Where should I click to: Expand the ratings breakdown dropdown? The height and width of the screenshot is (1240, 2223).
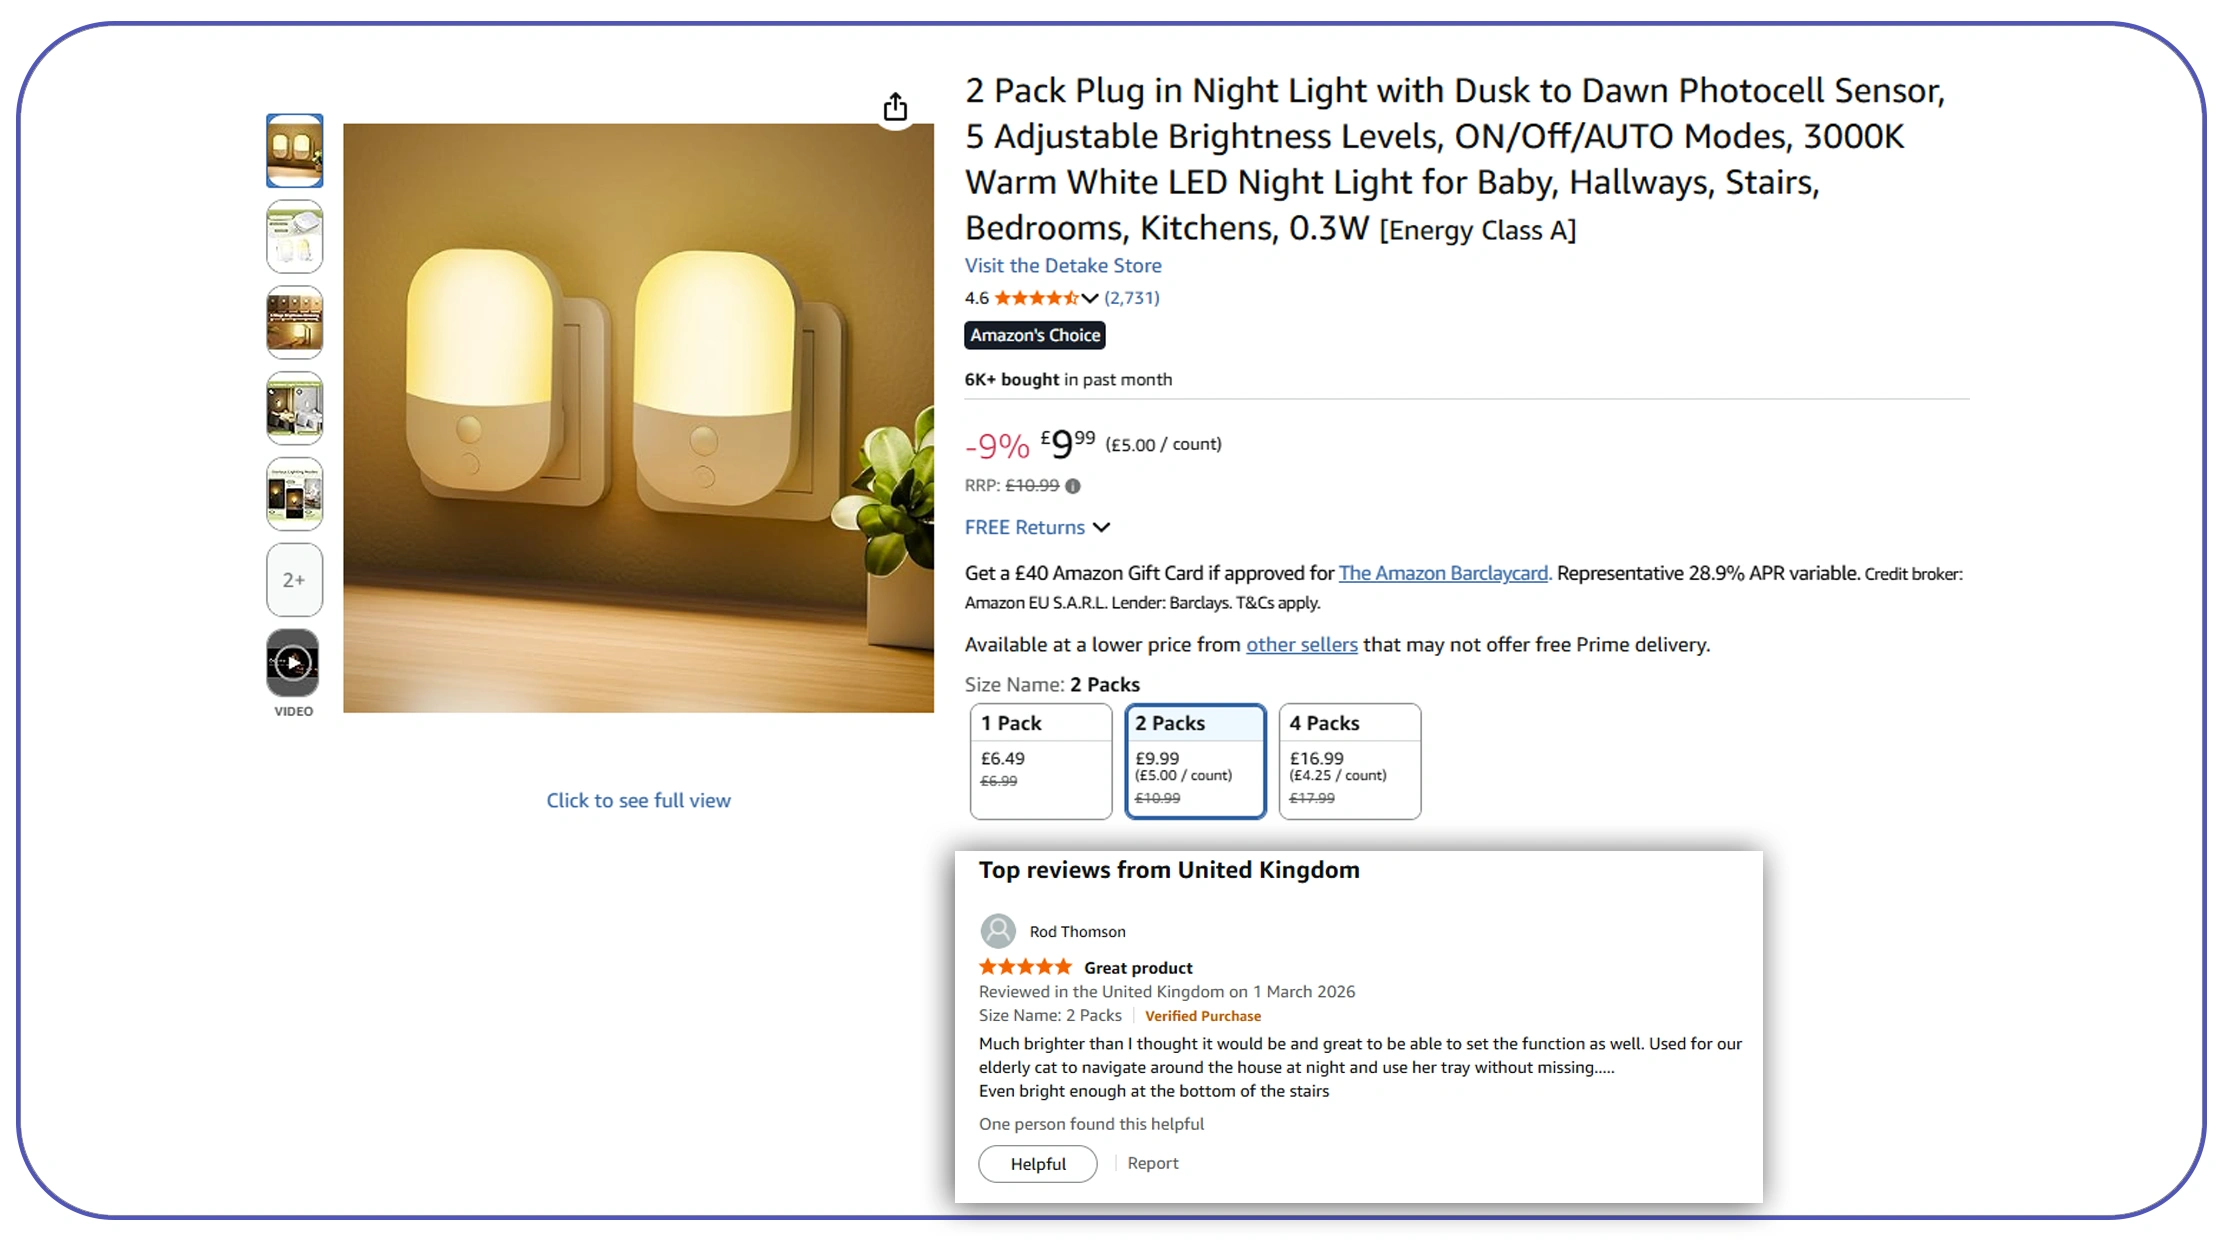pyautogui.click(x=1089, y=297)
